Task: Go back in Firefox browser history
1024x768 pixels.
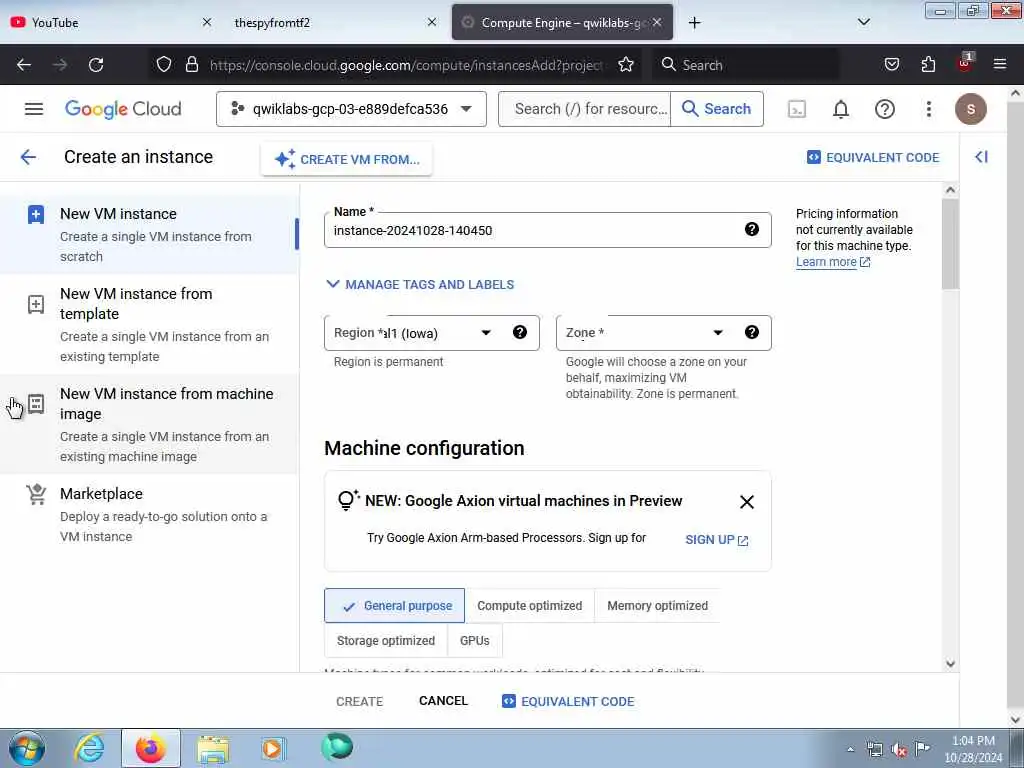Action: (x=24, y=65)
